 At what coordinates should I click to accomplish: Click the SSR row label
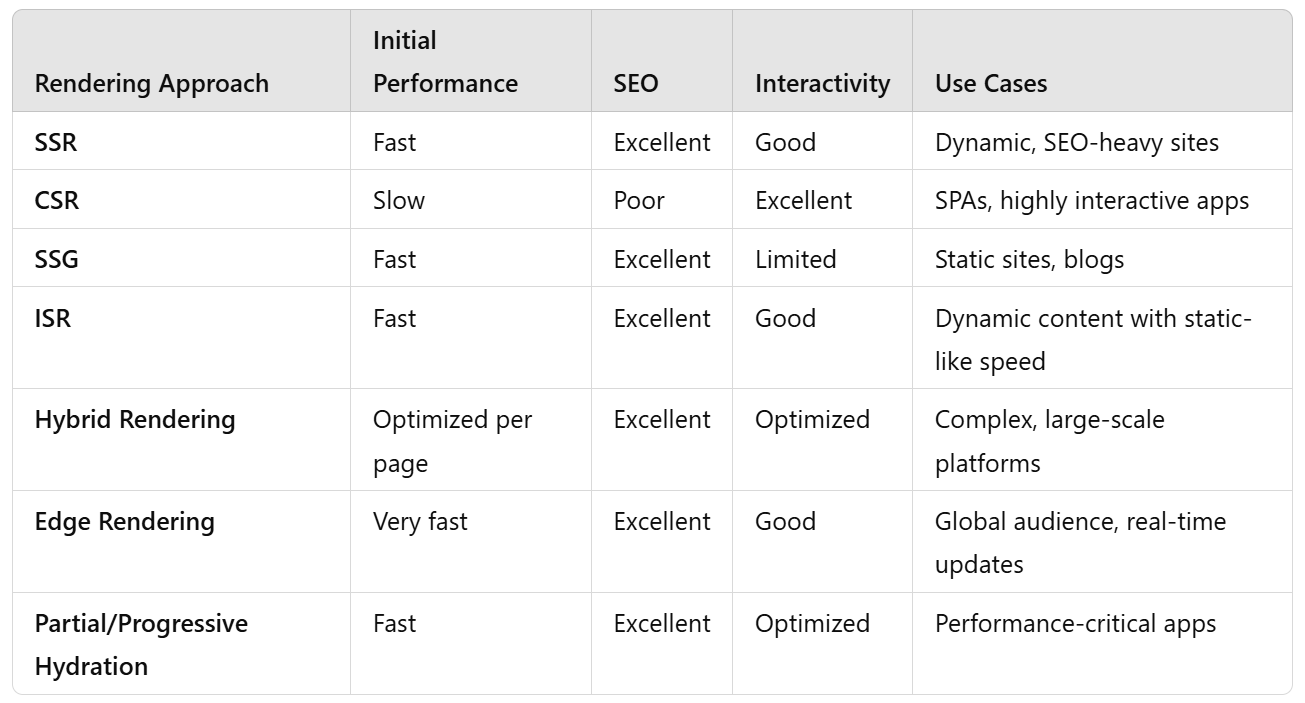pos(56,142)
